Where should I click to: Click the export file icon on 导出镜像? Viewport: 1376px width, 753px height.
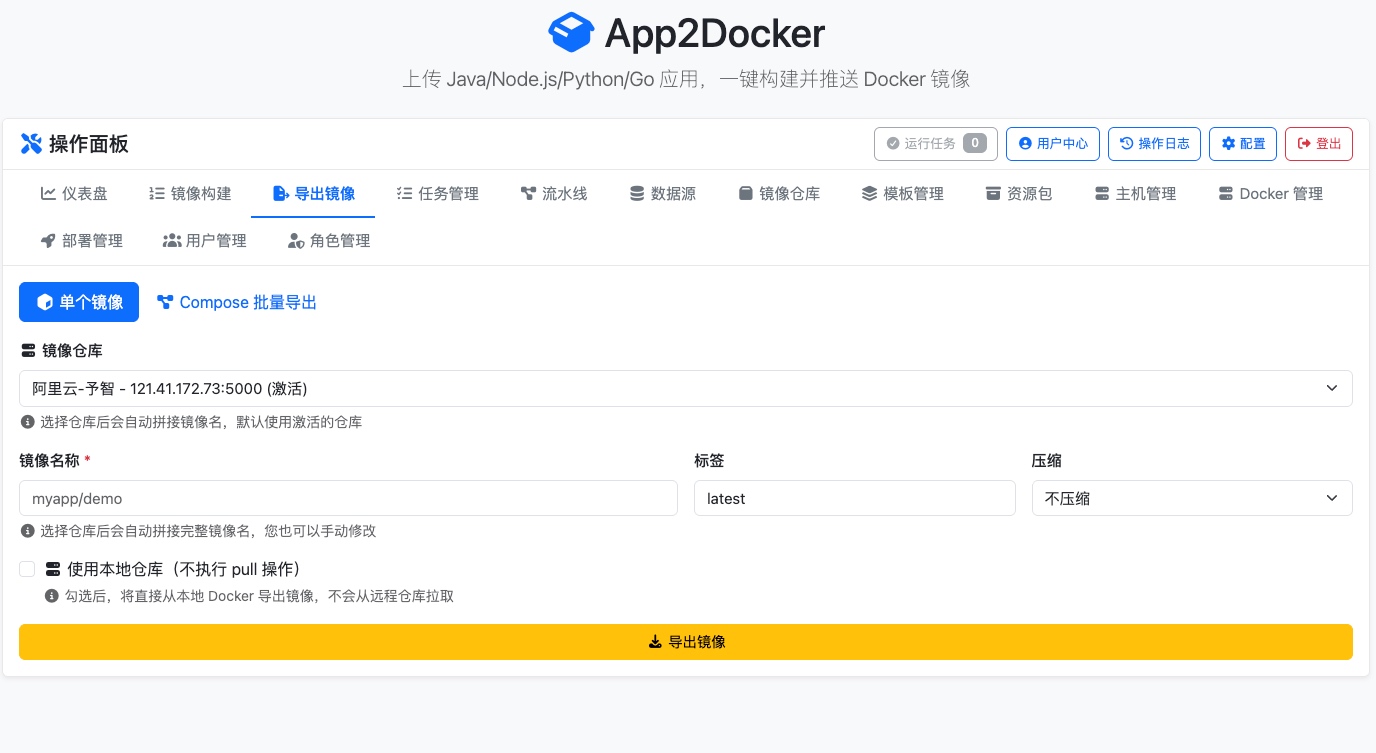click(281, 194)
